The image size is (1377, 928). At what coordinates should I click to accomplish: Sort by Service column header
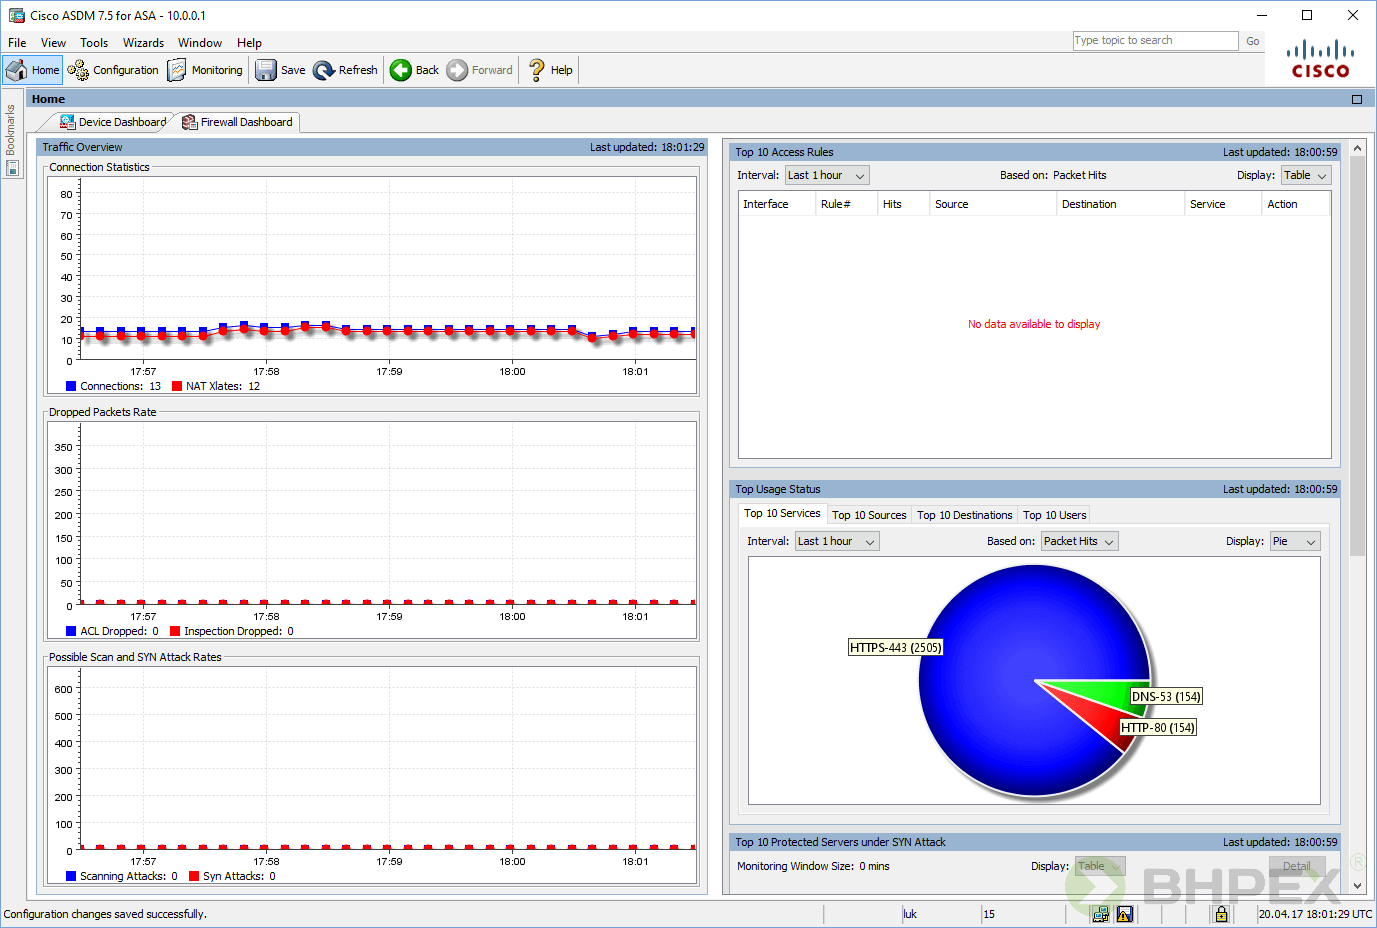pos(1223,204)
